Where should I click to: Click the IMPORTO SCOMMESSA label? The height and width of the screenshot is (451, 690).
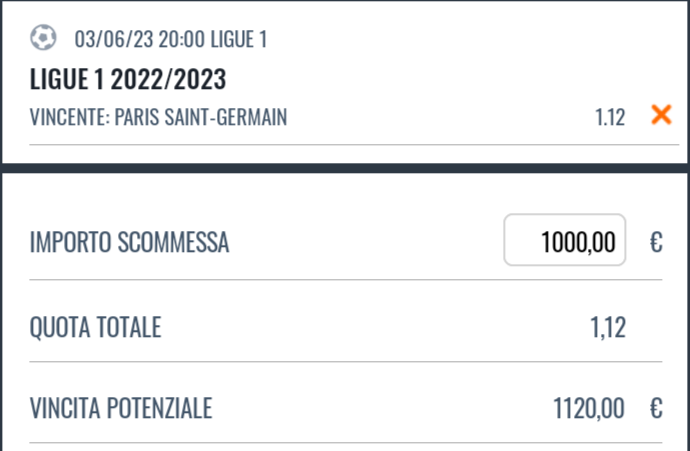pyautogui.click(x=129, y=242)
